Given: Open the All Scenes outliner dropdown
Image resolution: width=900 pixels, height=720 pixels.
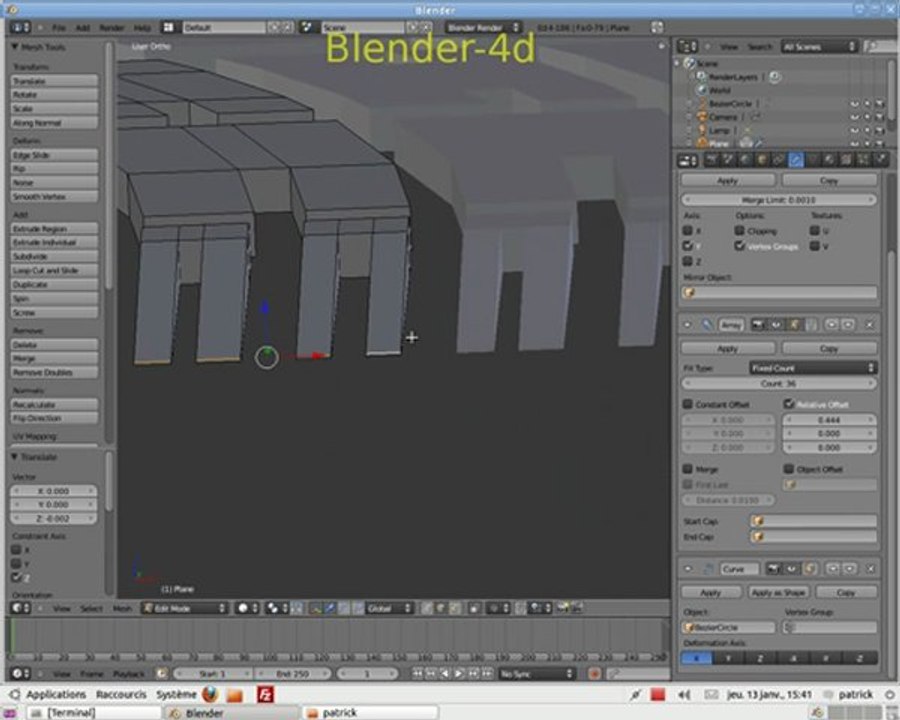Looking at the screenshot, I should pos(819,47).
